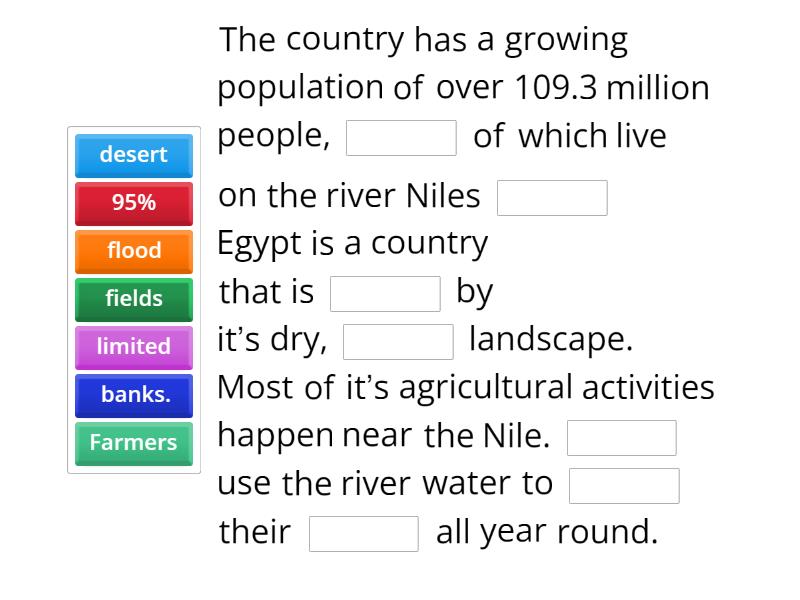
Task: Click the sentence starting with "The country"
Action: point(423,40)
